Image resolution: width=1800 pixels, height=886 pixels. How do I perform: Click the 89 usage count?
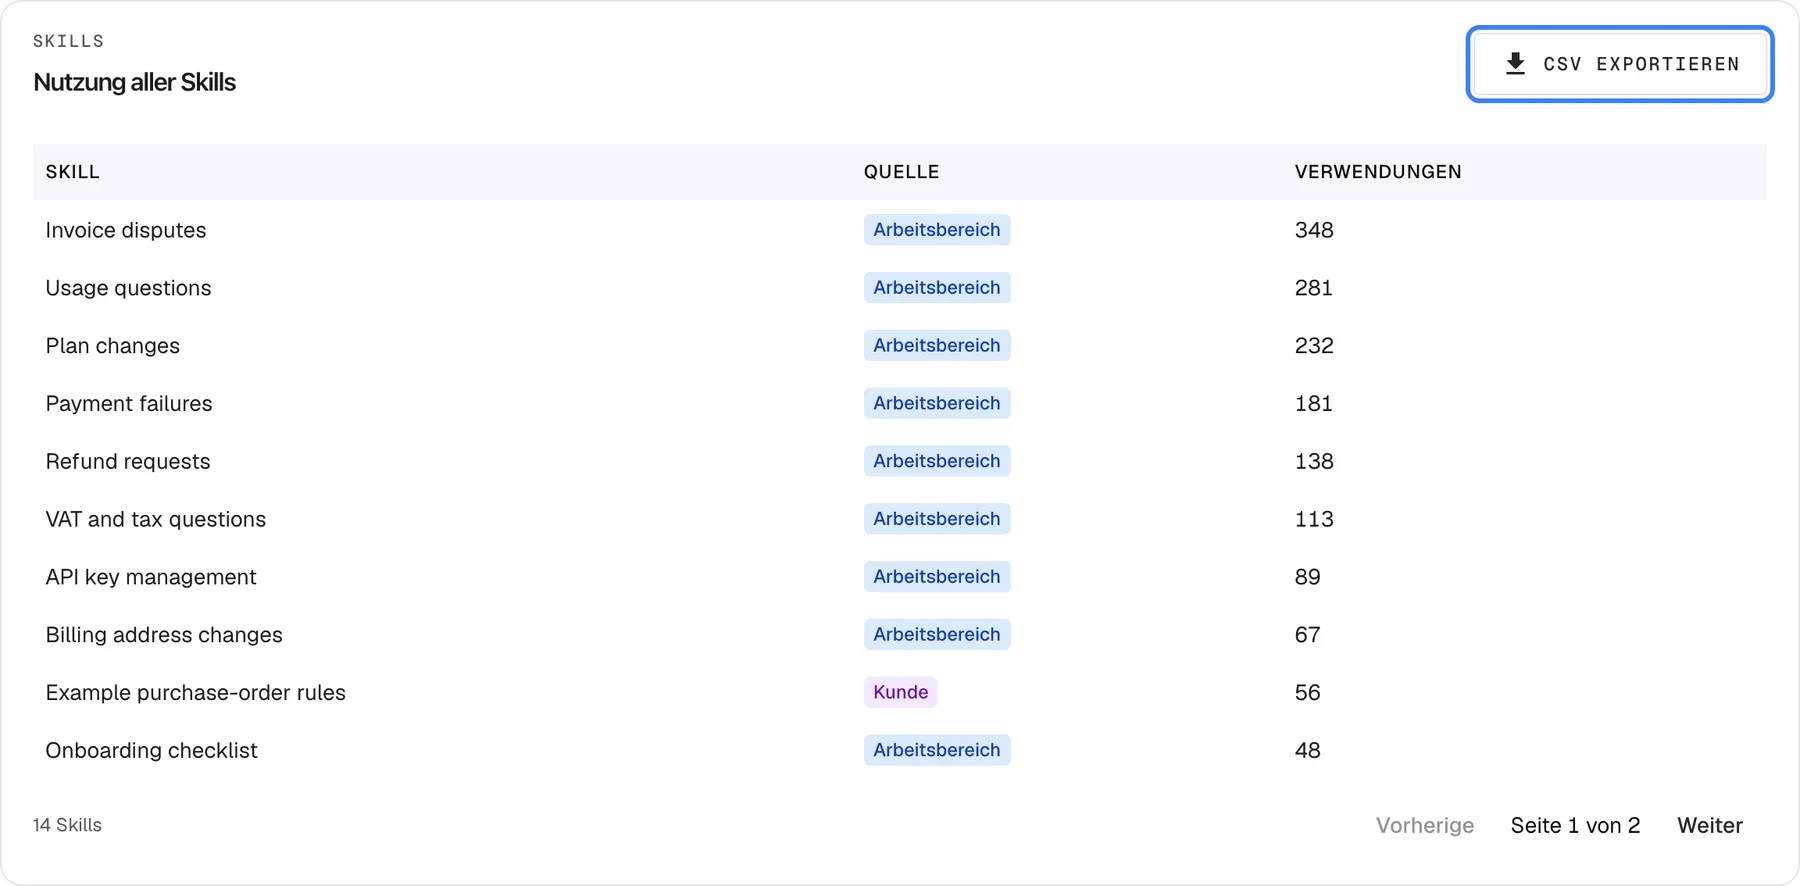point(1308,577)
